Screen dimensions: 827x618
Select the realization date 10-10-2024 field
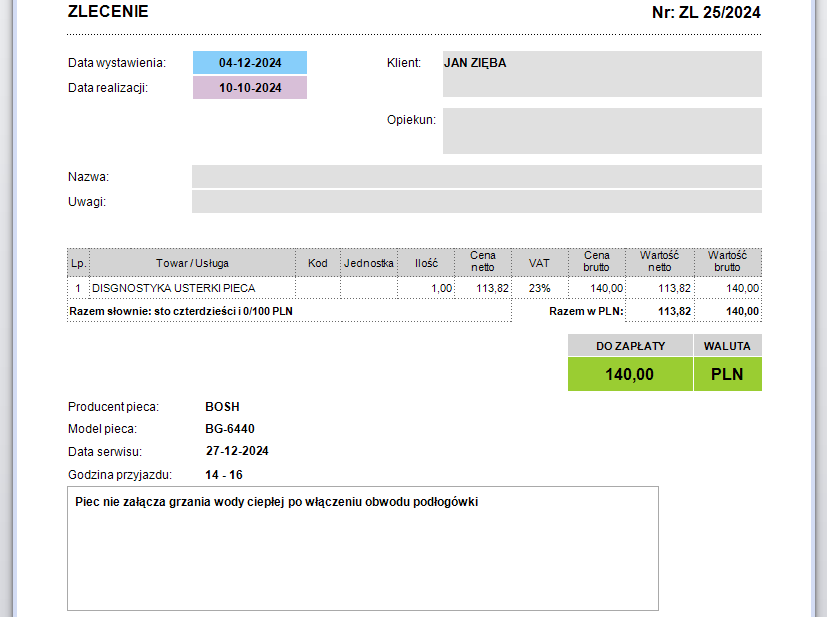pyautogui.click(x=250, y=88)
